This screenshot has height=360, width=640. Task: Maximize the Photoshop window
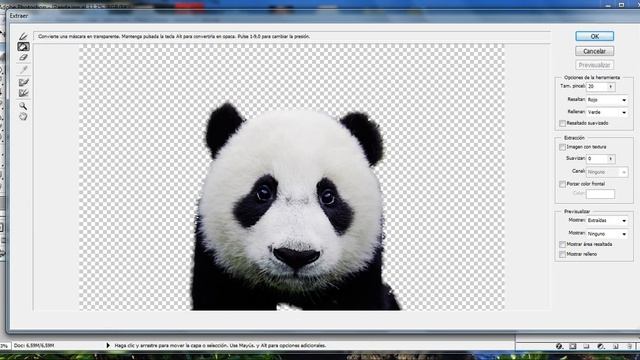point(621,5)
